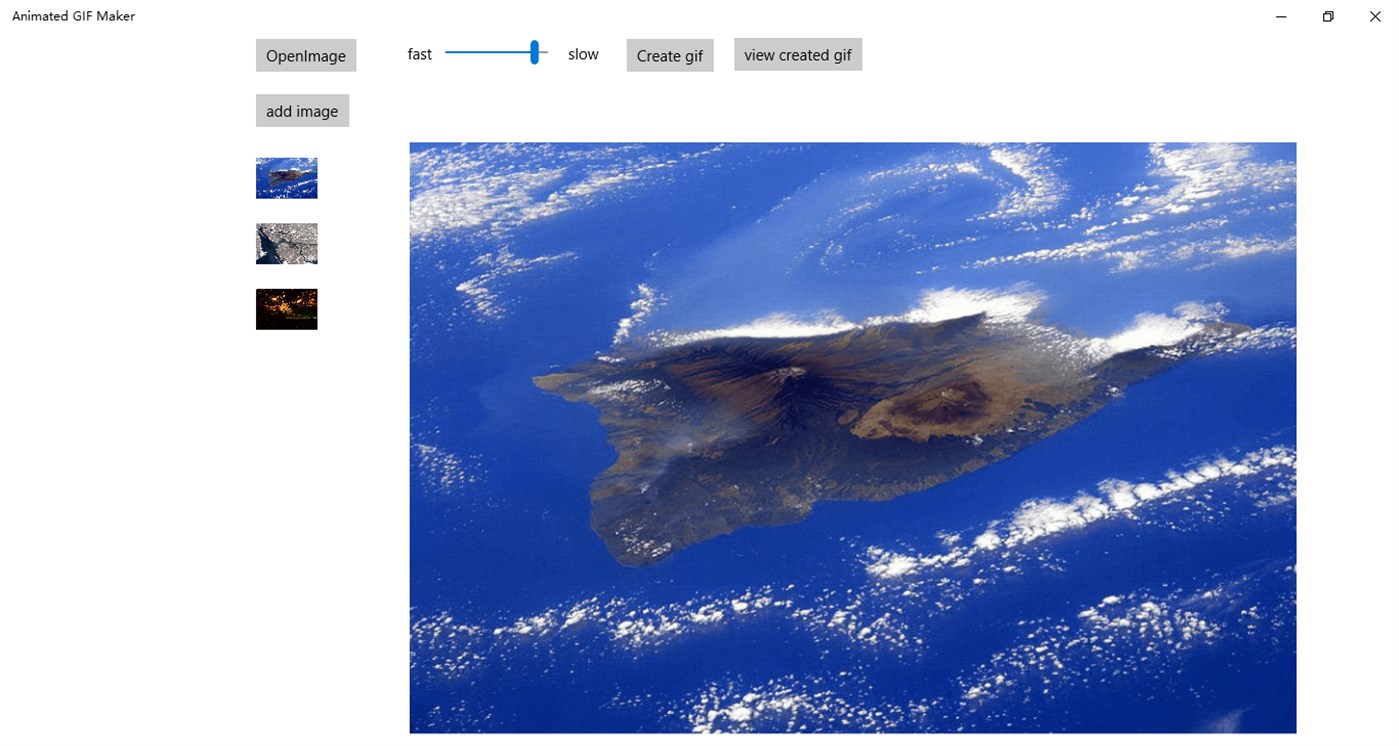Screen dimensions: 1399x746
Task: Click the minimize window icon
Action: (x=1280, y=16)
